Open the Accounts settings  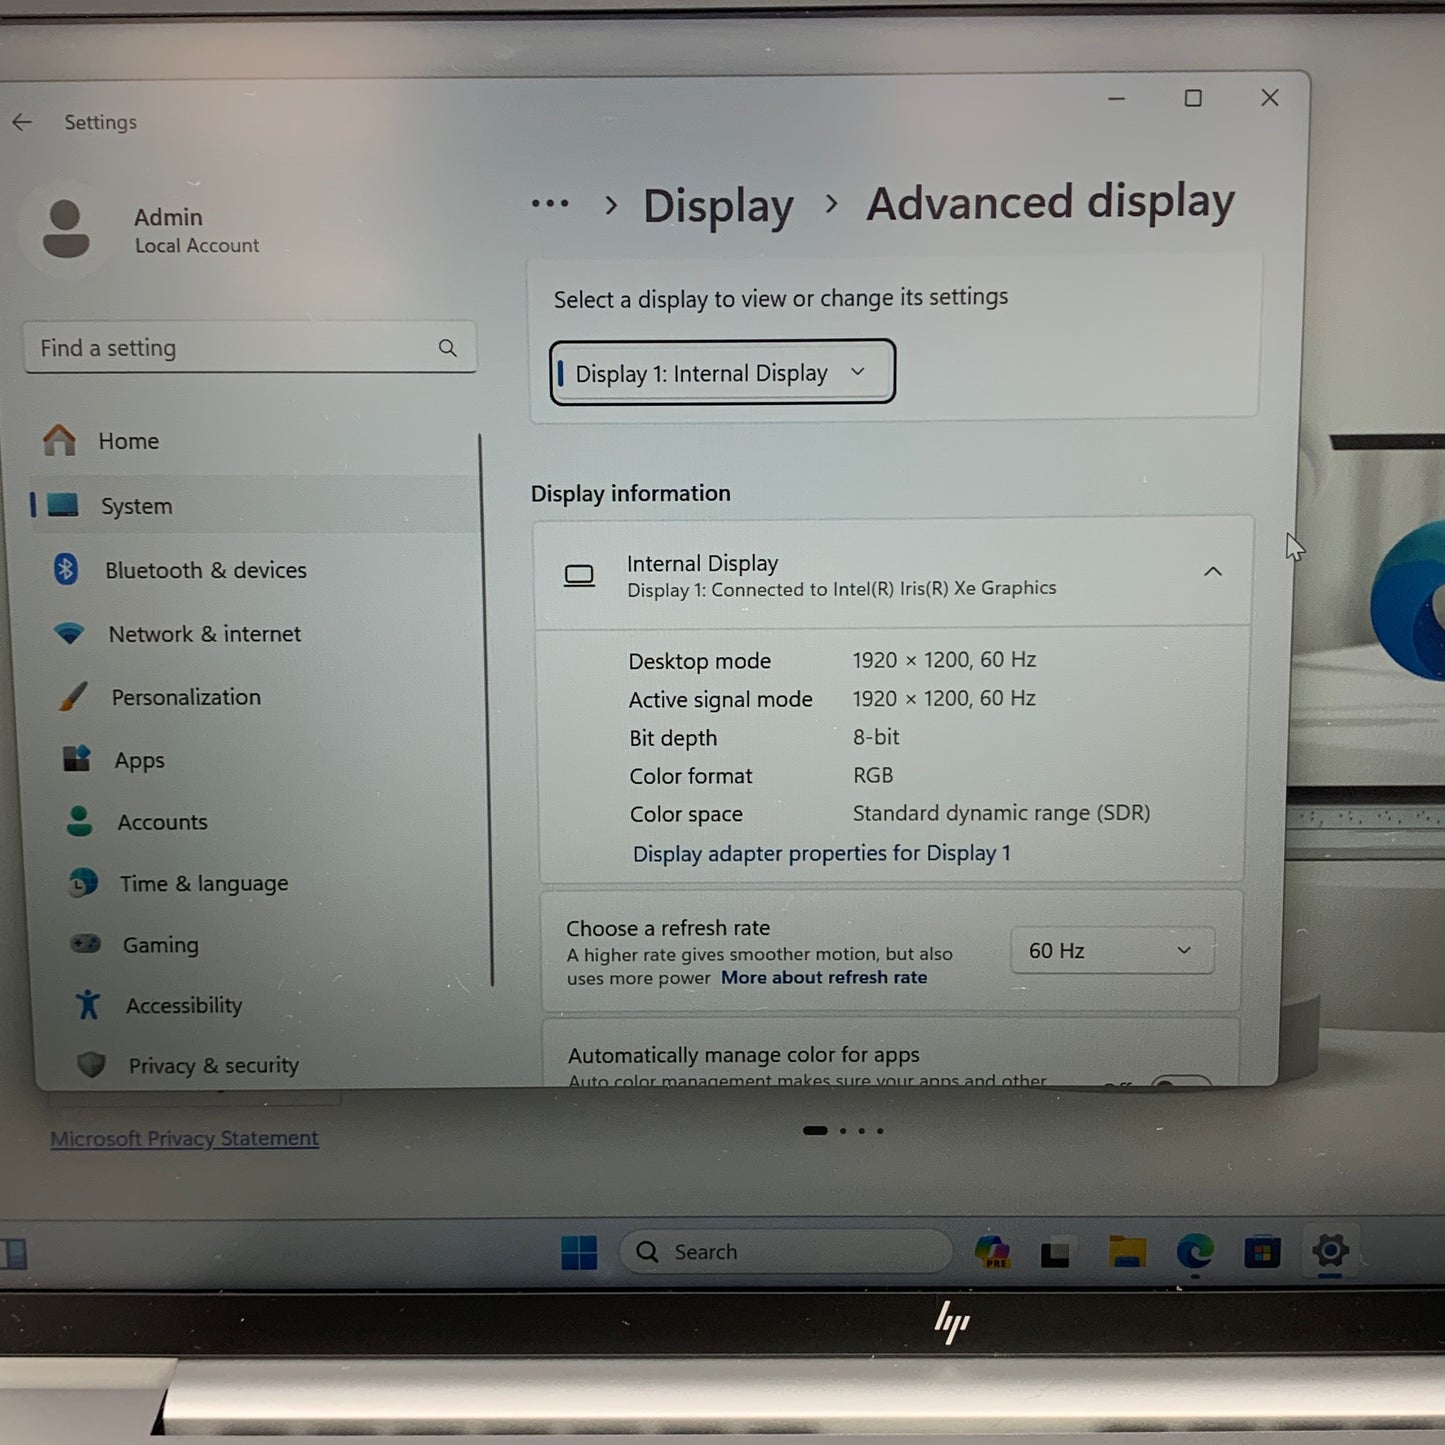coord(162,821)
